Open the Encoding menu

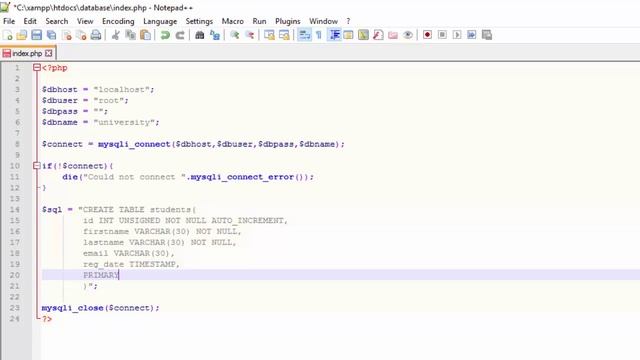(x=118, y=21)
